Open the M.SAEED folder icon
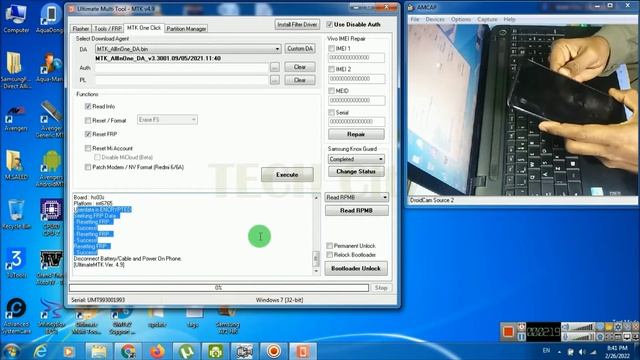The width and height of the screenshot is (640, 360). pyautogui.click(x=16, y=165)
